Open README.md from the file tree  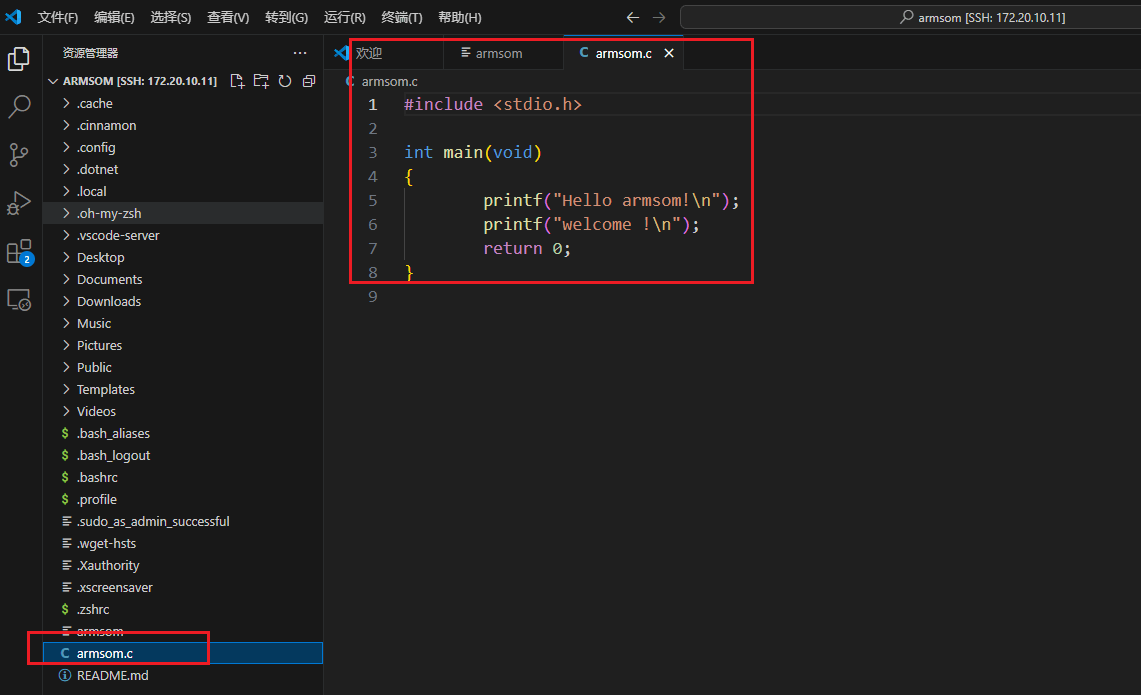[x=112, y=675]
